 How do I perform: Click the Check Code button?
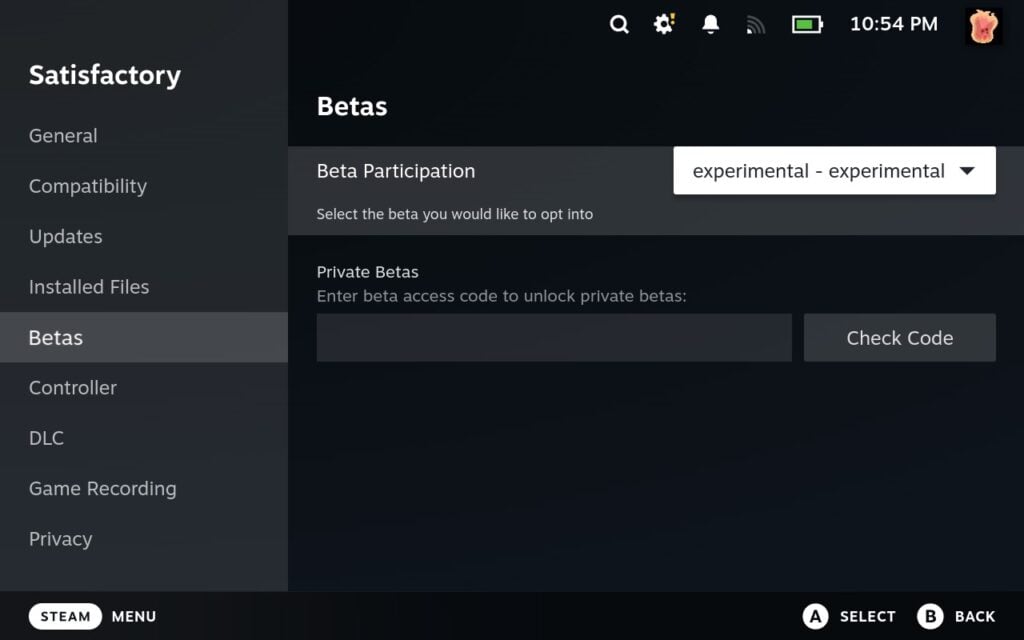[x=898, y=337]
